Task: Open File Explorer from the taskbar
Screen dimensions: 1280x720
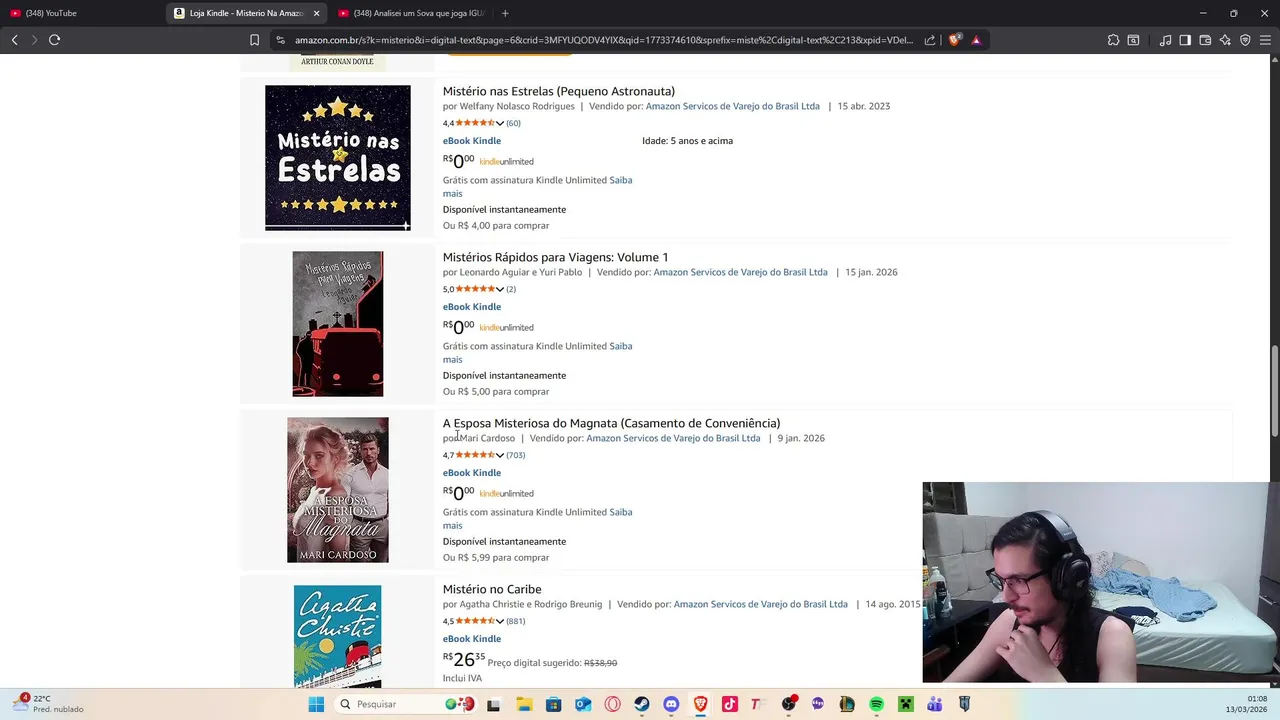Action: click(x=524, y=704)
